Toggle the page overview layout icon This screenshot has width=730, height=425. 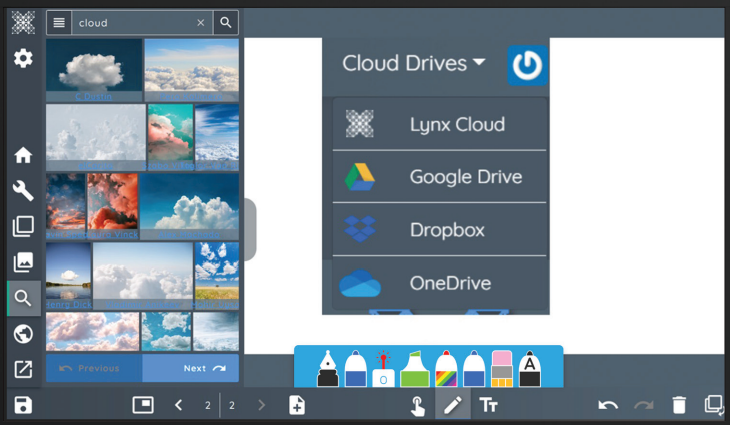click(143, 405)
